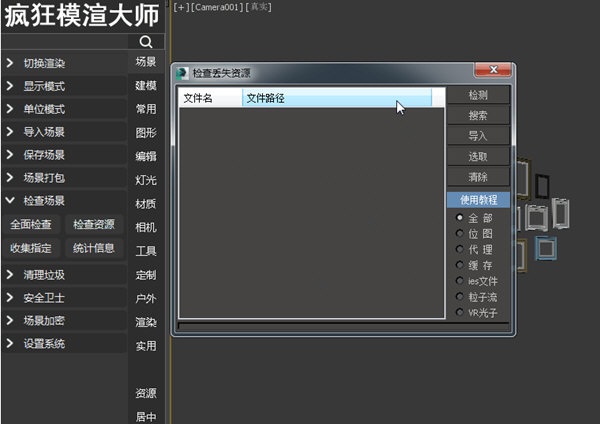This screenshot has width=600, height=424.
Task: Click the 检查丢失资源 dialog app icon
Action: pos(183,73)
